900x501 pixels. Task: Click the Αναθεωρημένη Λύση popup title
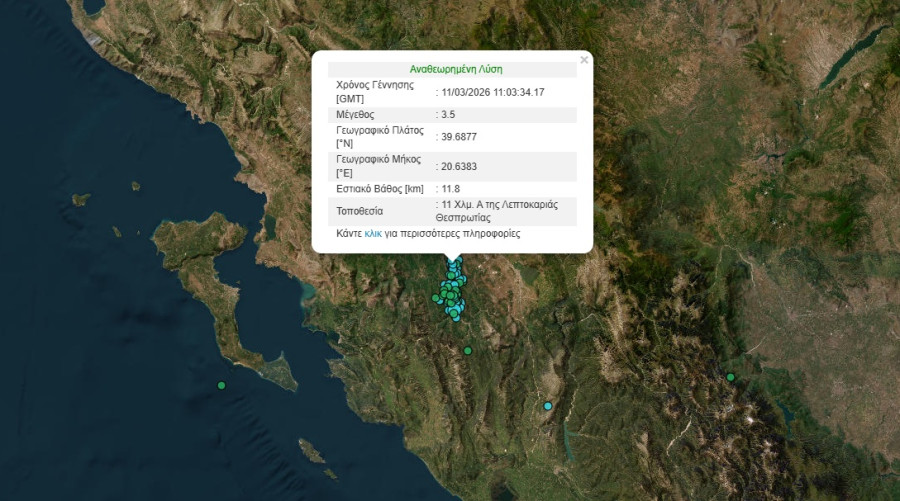(456, 69)
